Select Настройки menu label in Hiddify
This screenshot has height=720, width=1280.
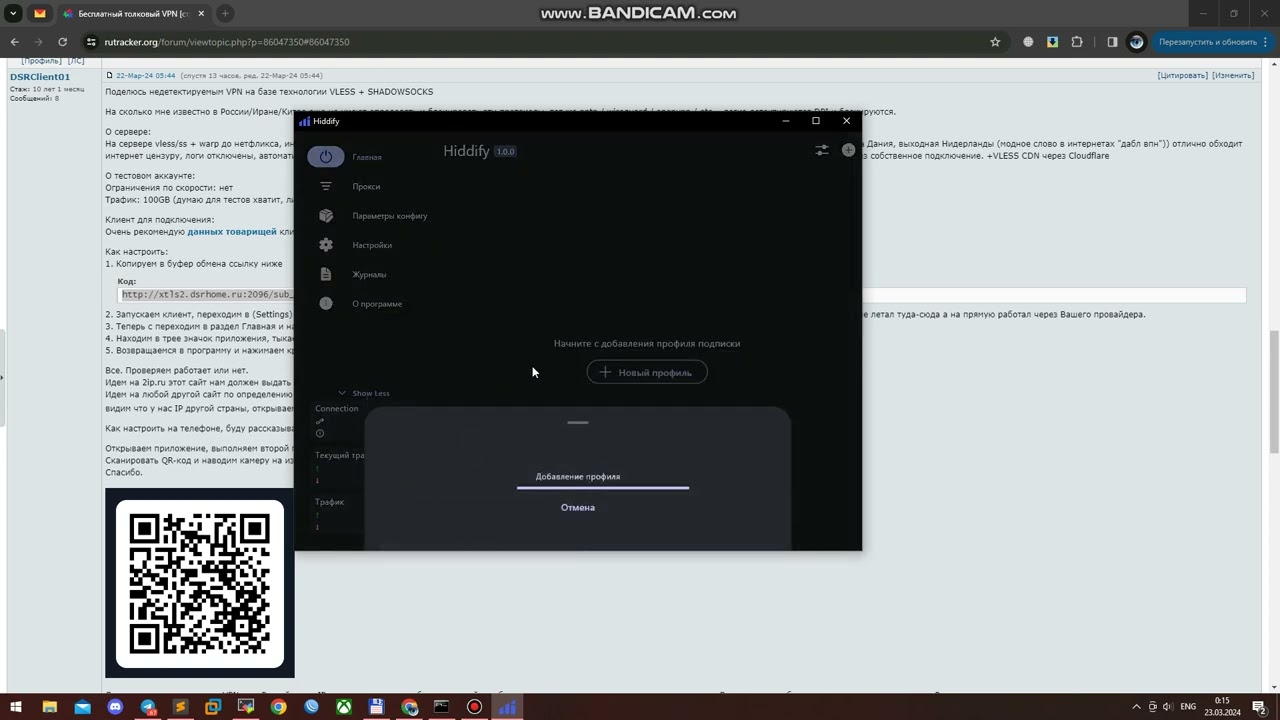coord(372,245)
